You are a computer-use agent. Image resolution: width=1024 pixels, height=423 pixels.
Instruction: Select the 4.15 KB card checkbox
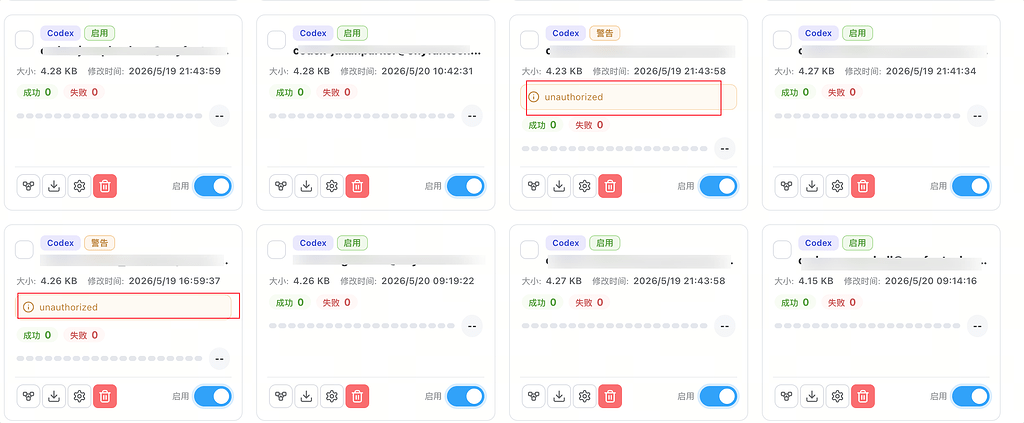pyautogui.click(x=782, y=250)
